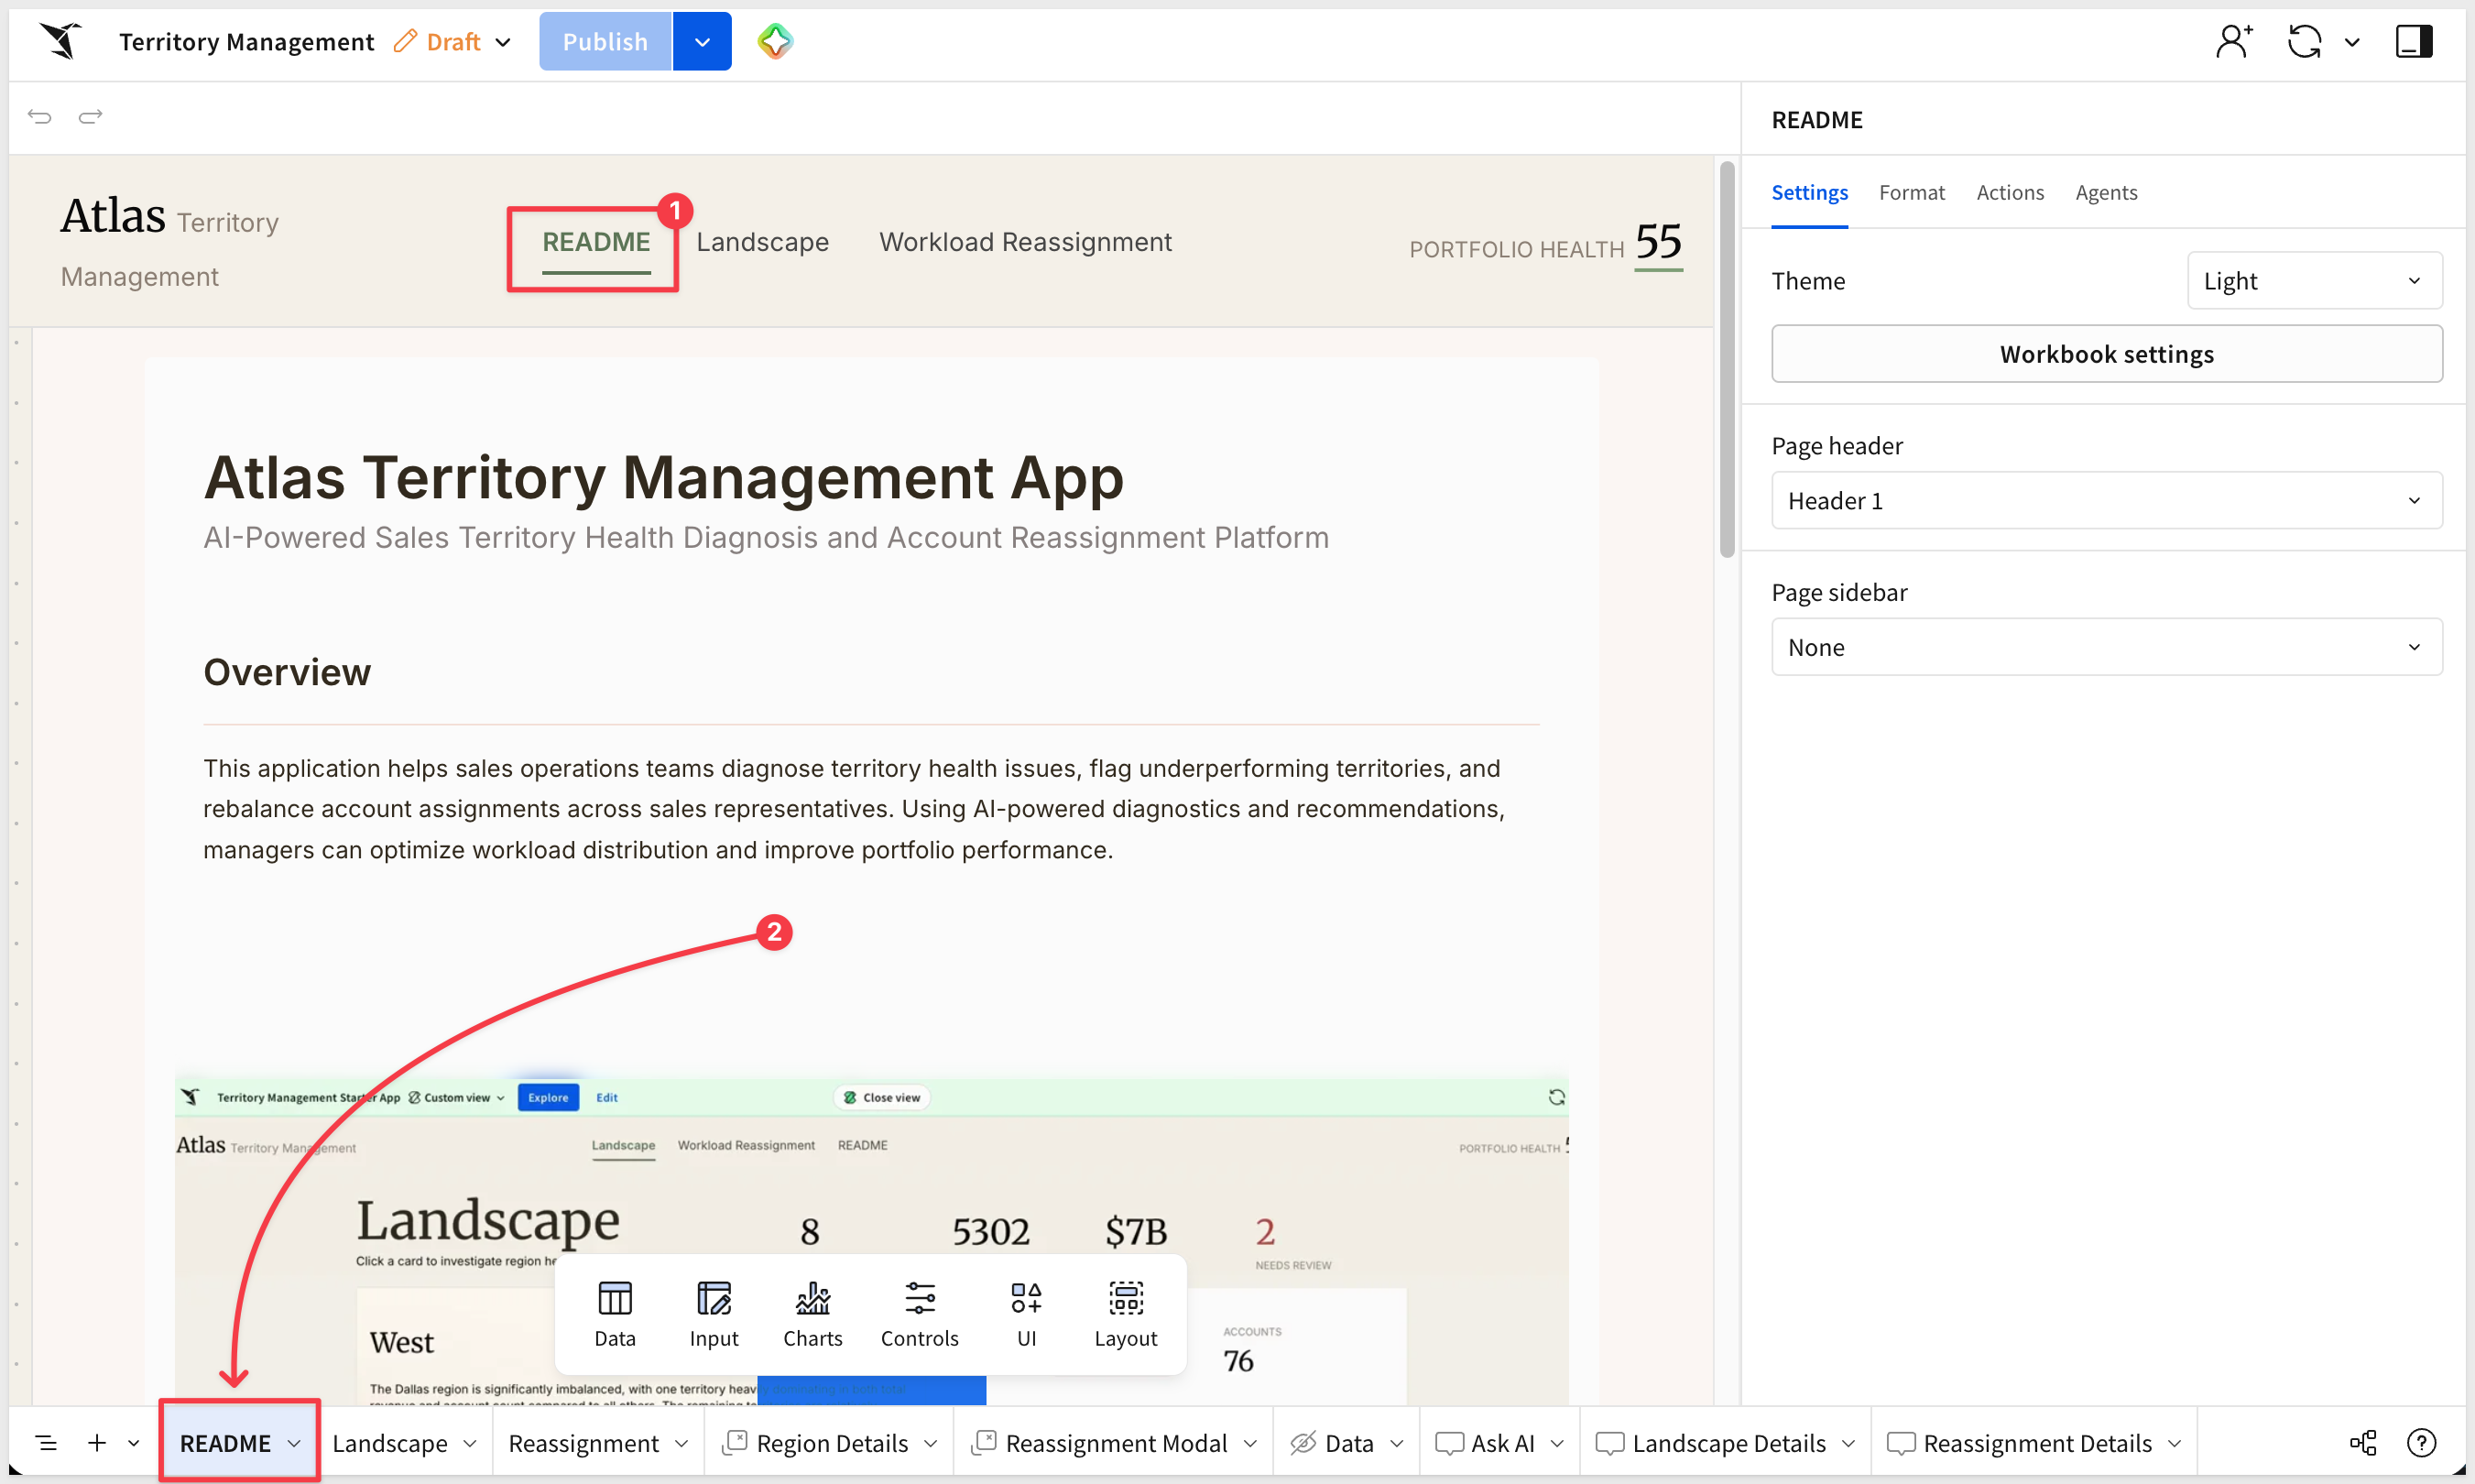Open the Theme Light dropdown

click(2314, 281)
